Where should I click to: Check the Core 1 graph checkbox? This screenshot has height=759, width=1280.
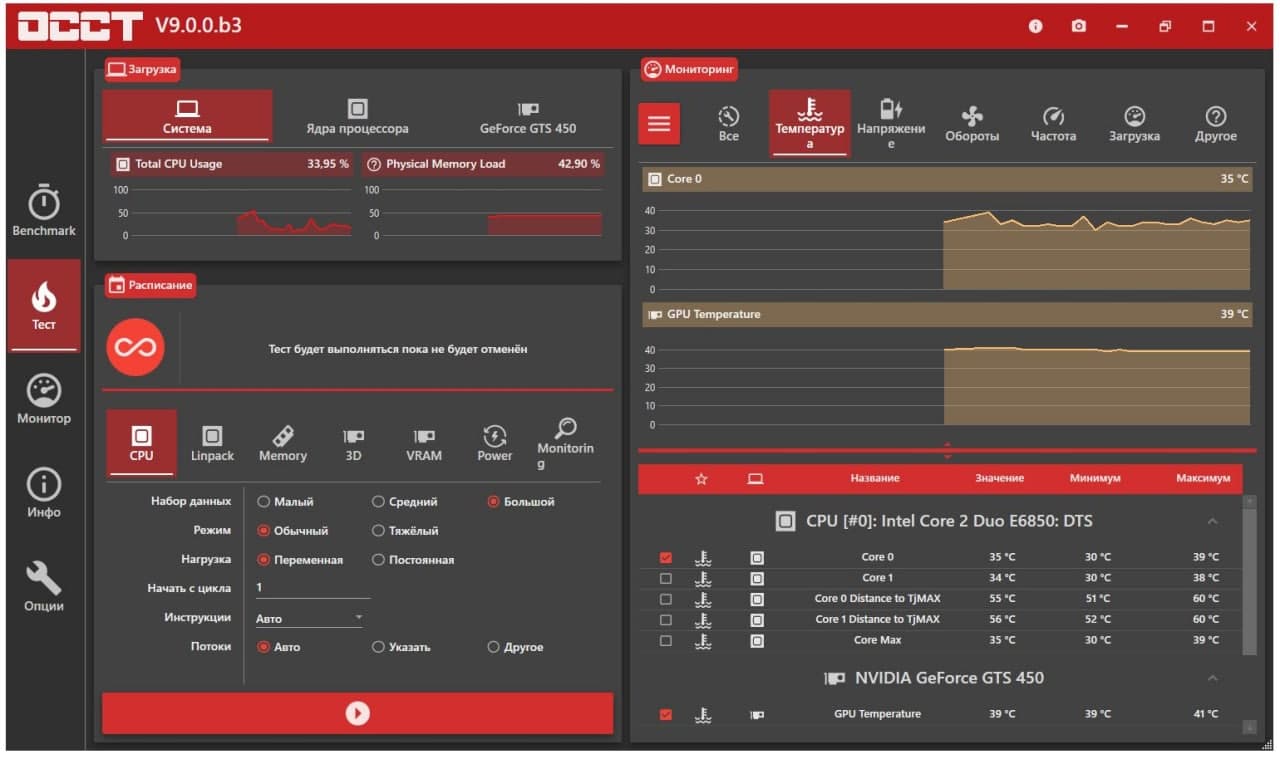(666, 578)
